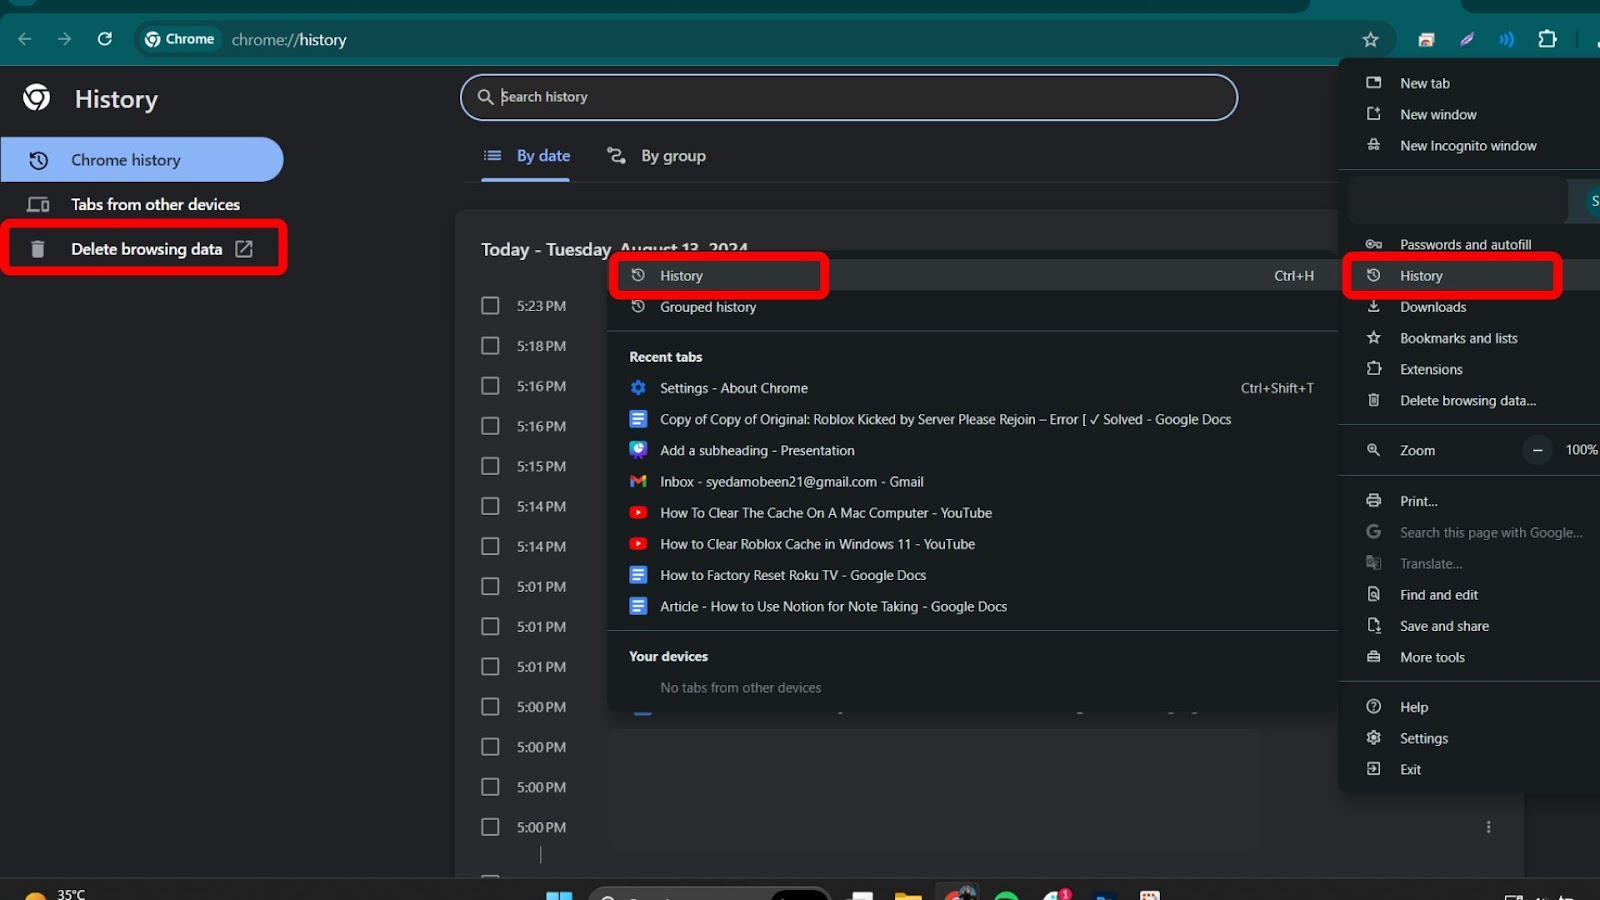View Tabs from other devices
Screen dimensions: 1600x900
155,204
